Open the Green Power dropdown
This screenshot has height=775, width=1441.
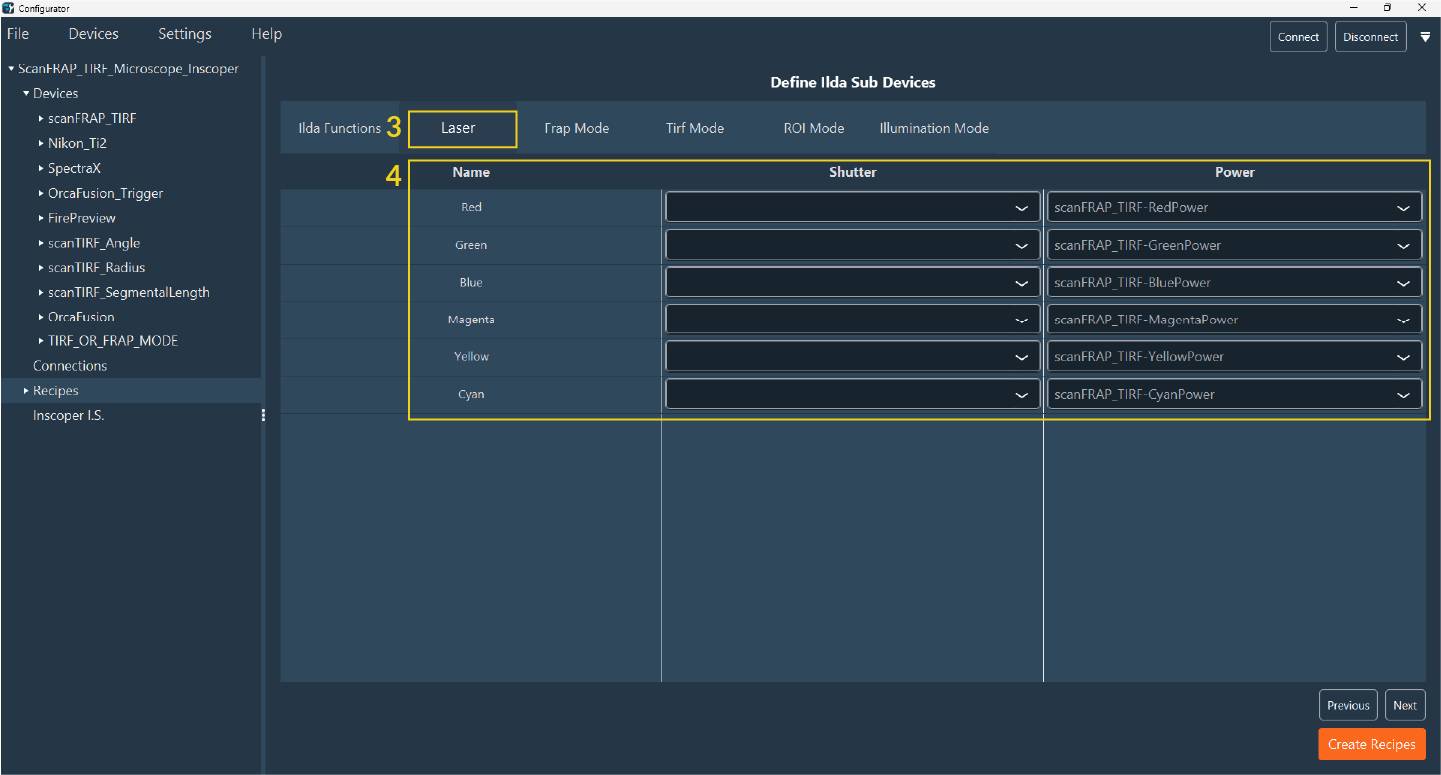pos(1234,245)
